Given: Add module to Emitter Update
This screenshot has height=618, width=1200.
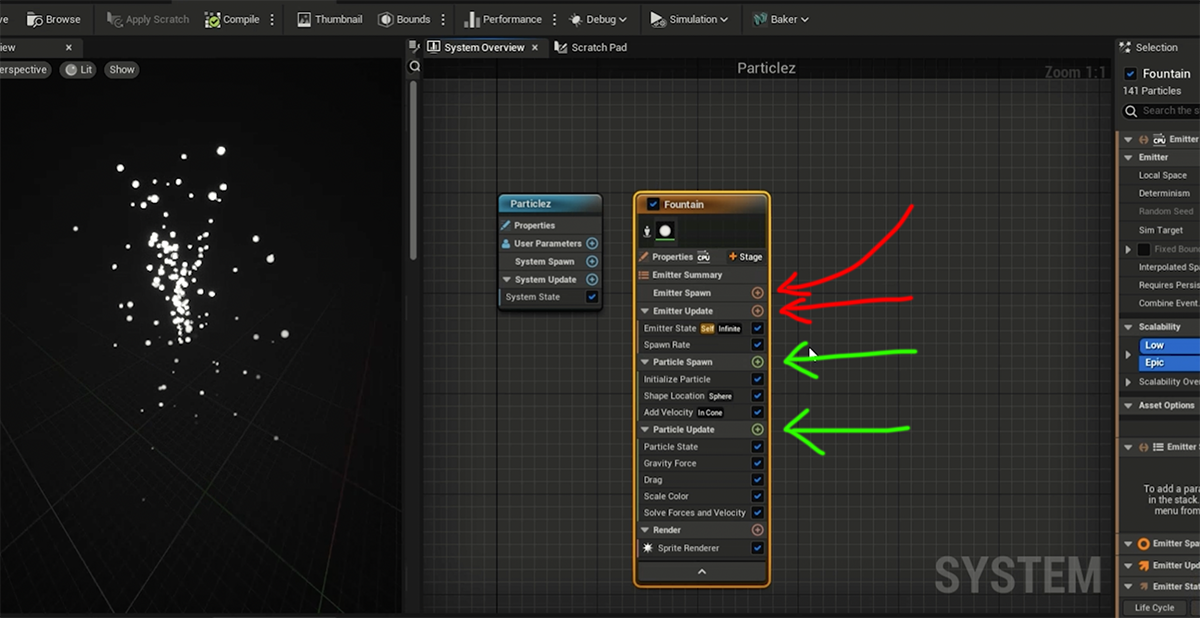Looking at the screenshot, I should [x=757, y=311].
